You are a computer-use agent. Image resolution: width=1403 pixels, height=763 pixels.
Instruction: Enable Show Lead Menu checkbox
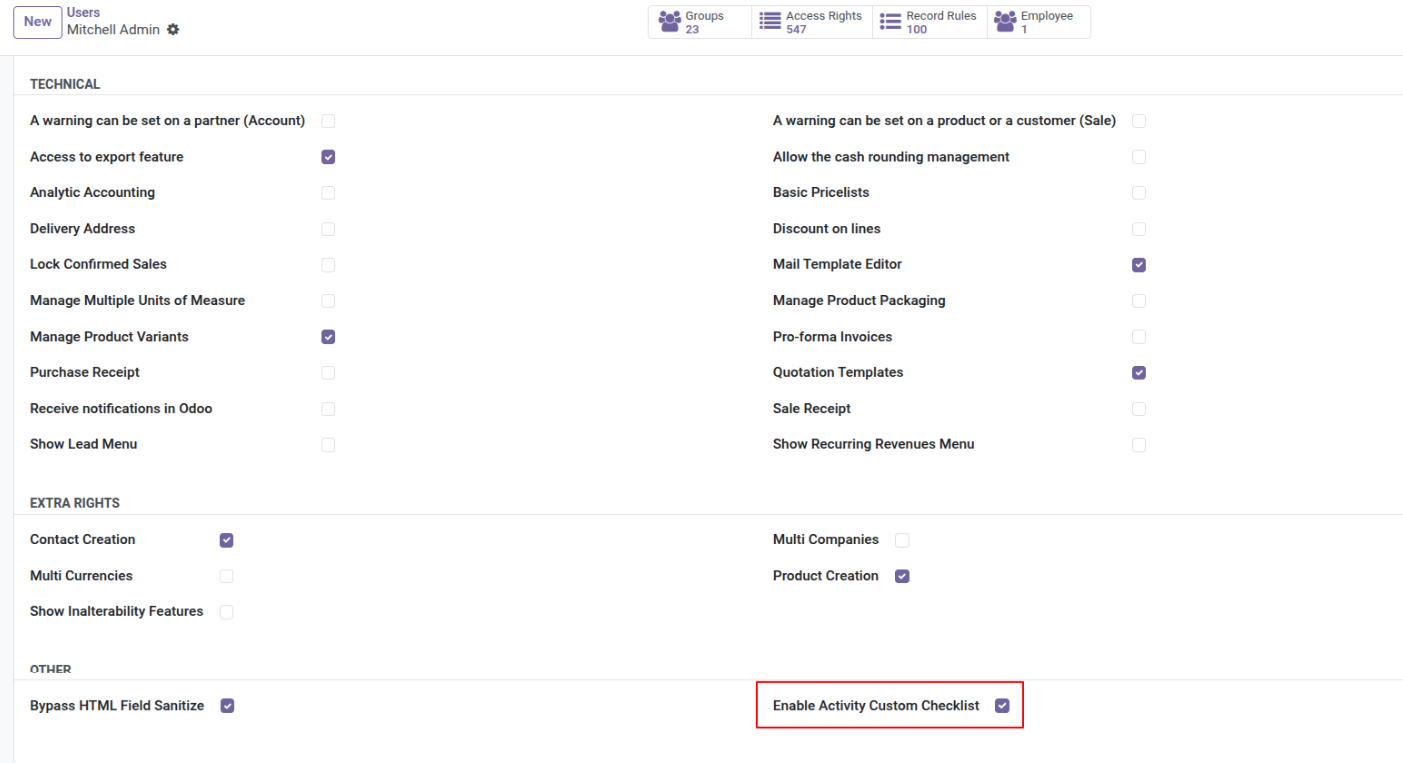(328, 445)
